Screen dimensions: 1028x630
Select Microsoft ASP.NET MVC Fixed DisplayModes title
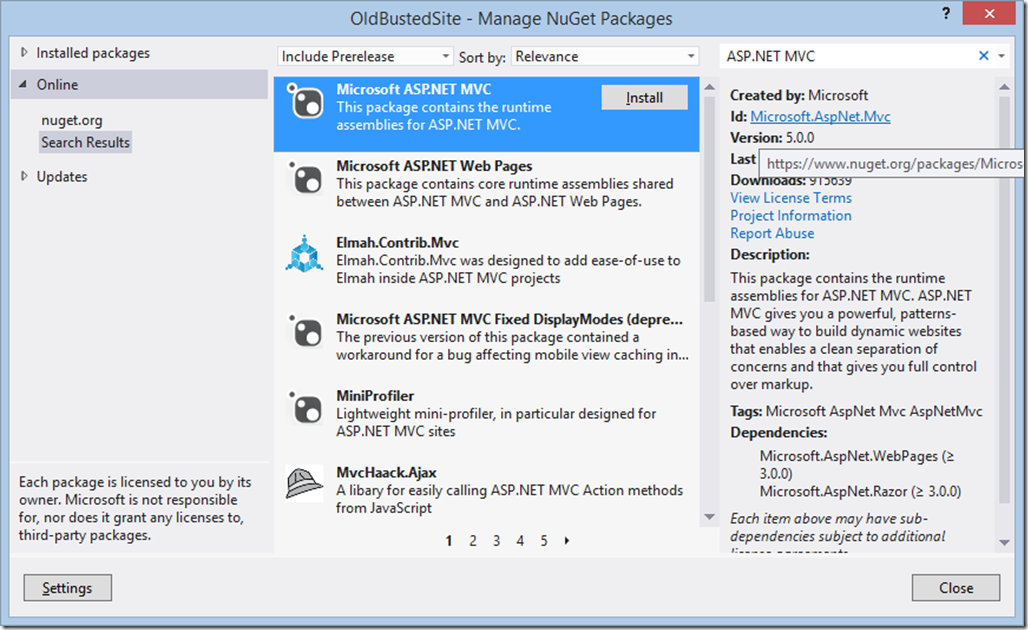(509, 319)
